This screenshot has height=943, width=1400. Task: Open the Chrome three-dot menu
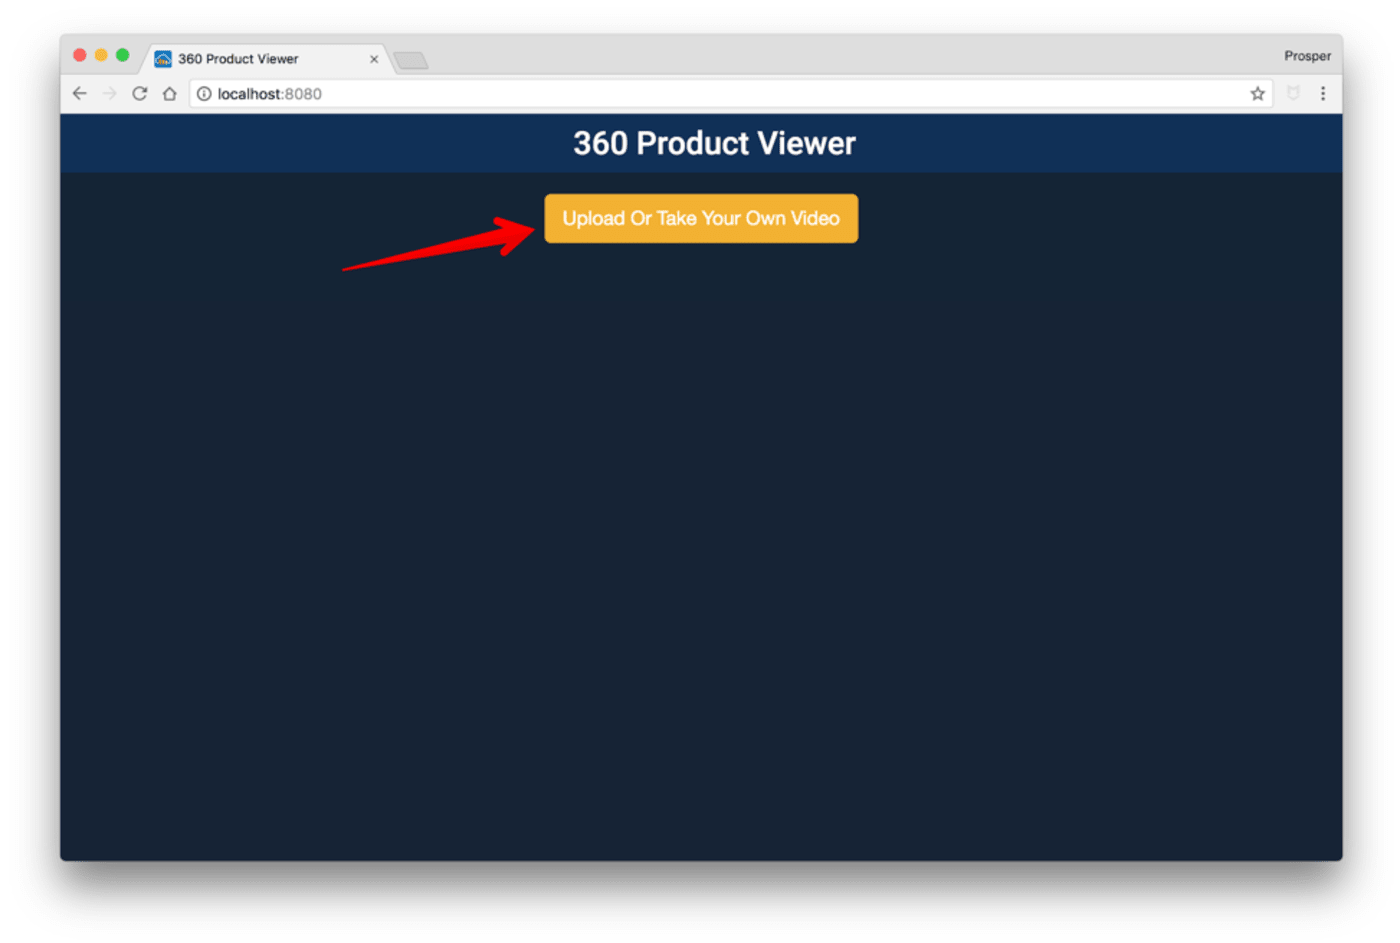click(1323, 93)
